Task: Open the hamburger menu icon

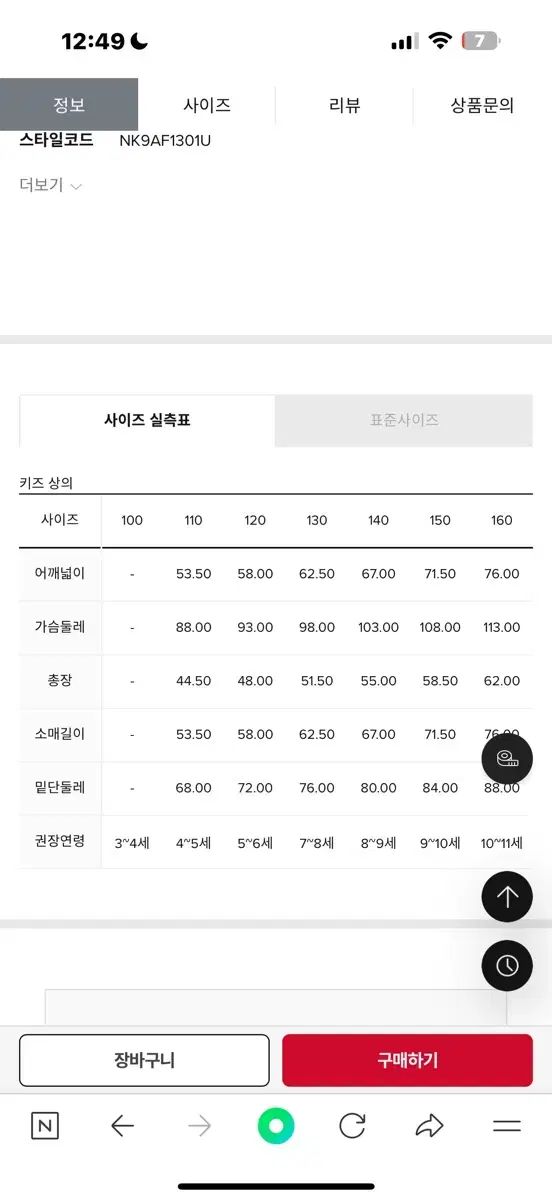Action: pyautogui.click(x=507, y=1126)
